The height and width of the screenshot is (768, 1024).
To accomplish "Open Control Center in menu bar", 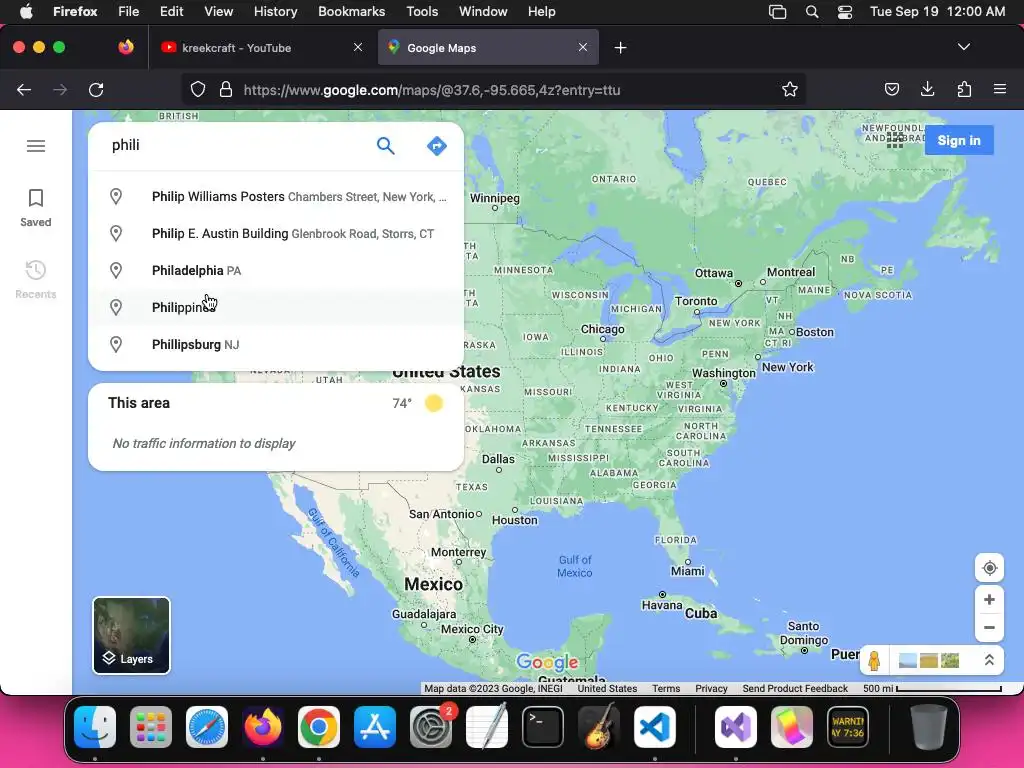I will pos(845,12).
